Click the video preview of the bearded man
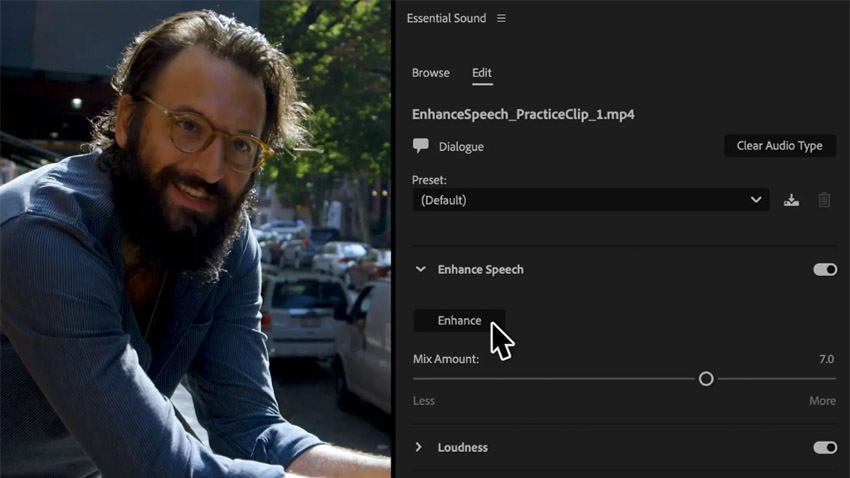850x478 pixels. point(195,239)
